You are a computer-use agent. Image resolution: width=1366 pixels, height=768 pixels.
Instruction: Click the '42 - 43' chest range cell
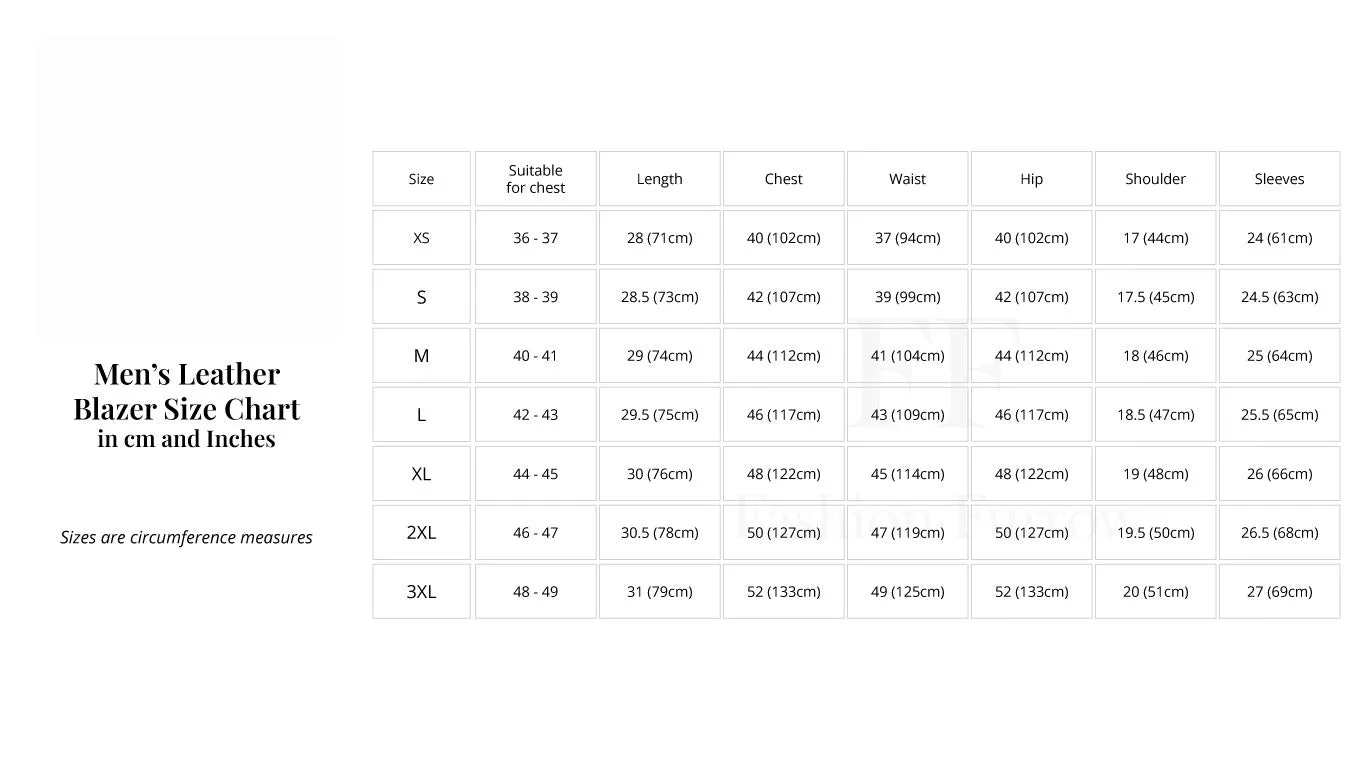click(535, 415)
